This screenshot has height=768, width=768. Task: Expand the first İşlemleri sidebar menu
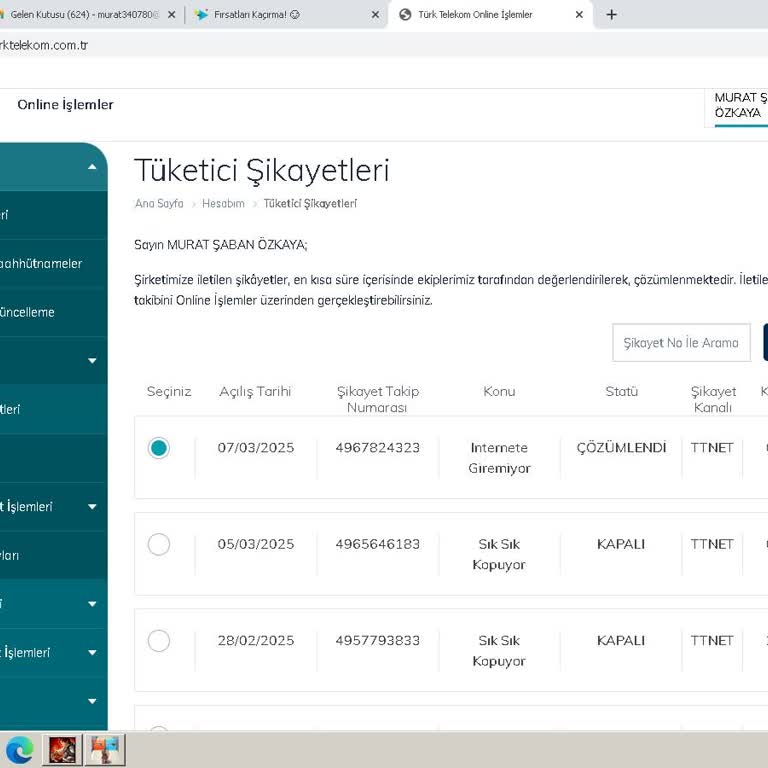tap(92, 506)
